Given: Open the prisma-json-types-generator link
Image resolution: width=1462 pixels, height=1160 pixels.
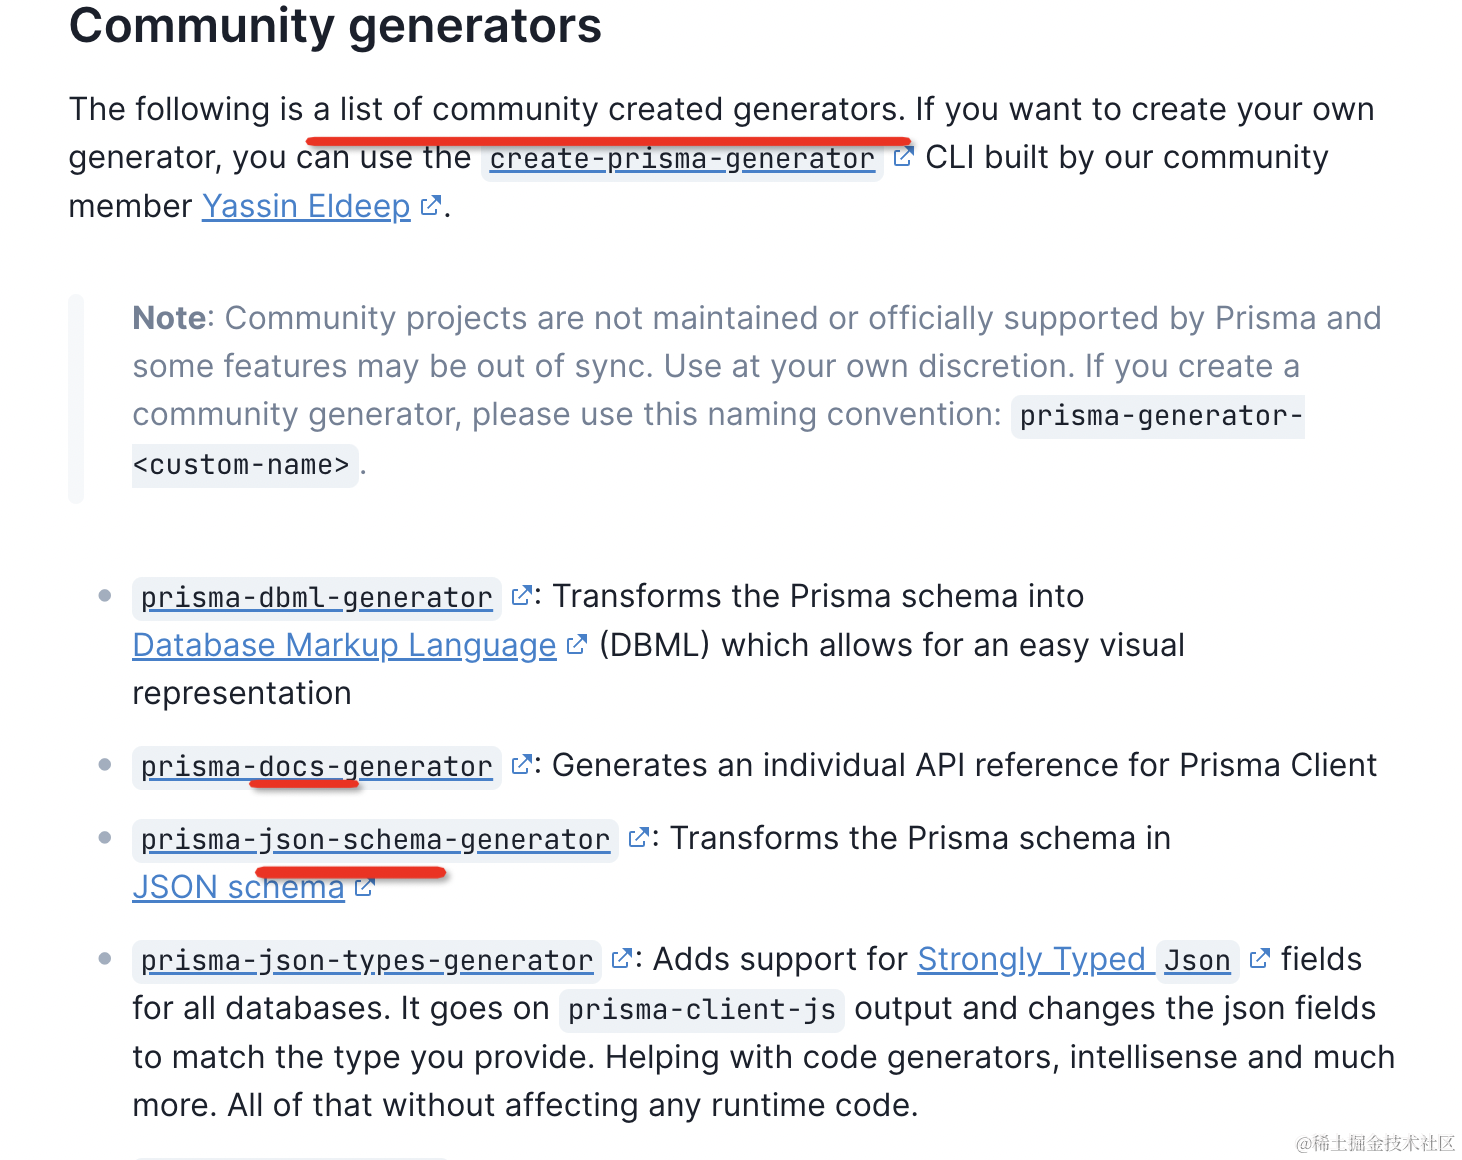Looking at the screenshot, I should tap(366, 960).
